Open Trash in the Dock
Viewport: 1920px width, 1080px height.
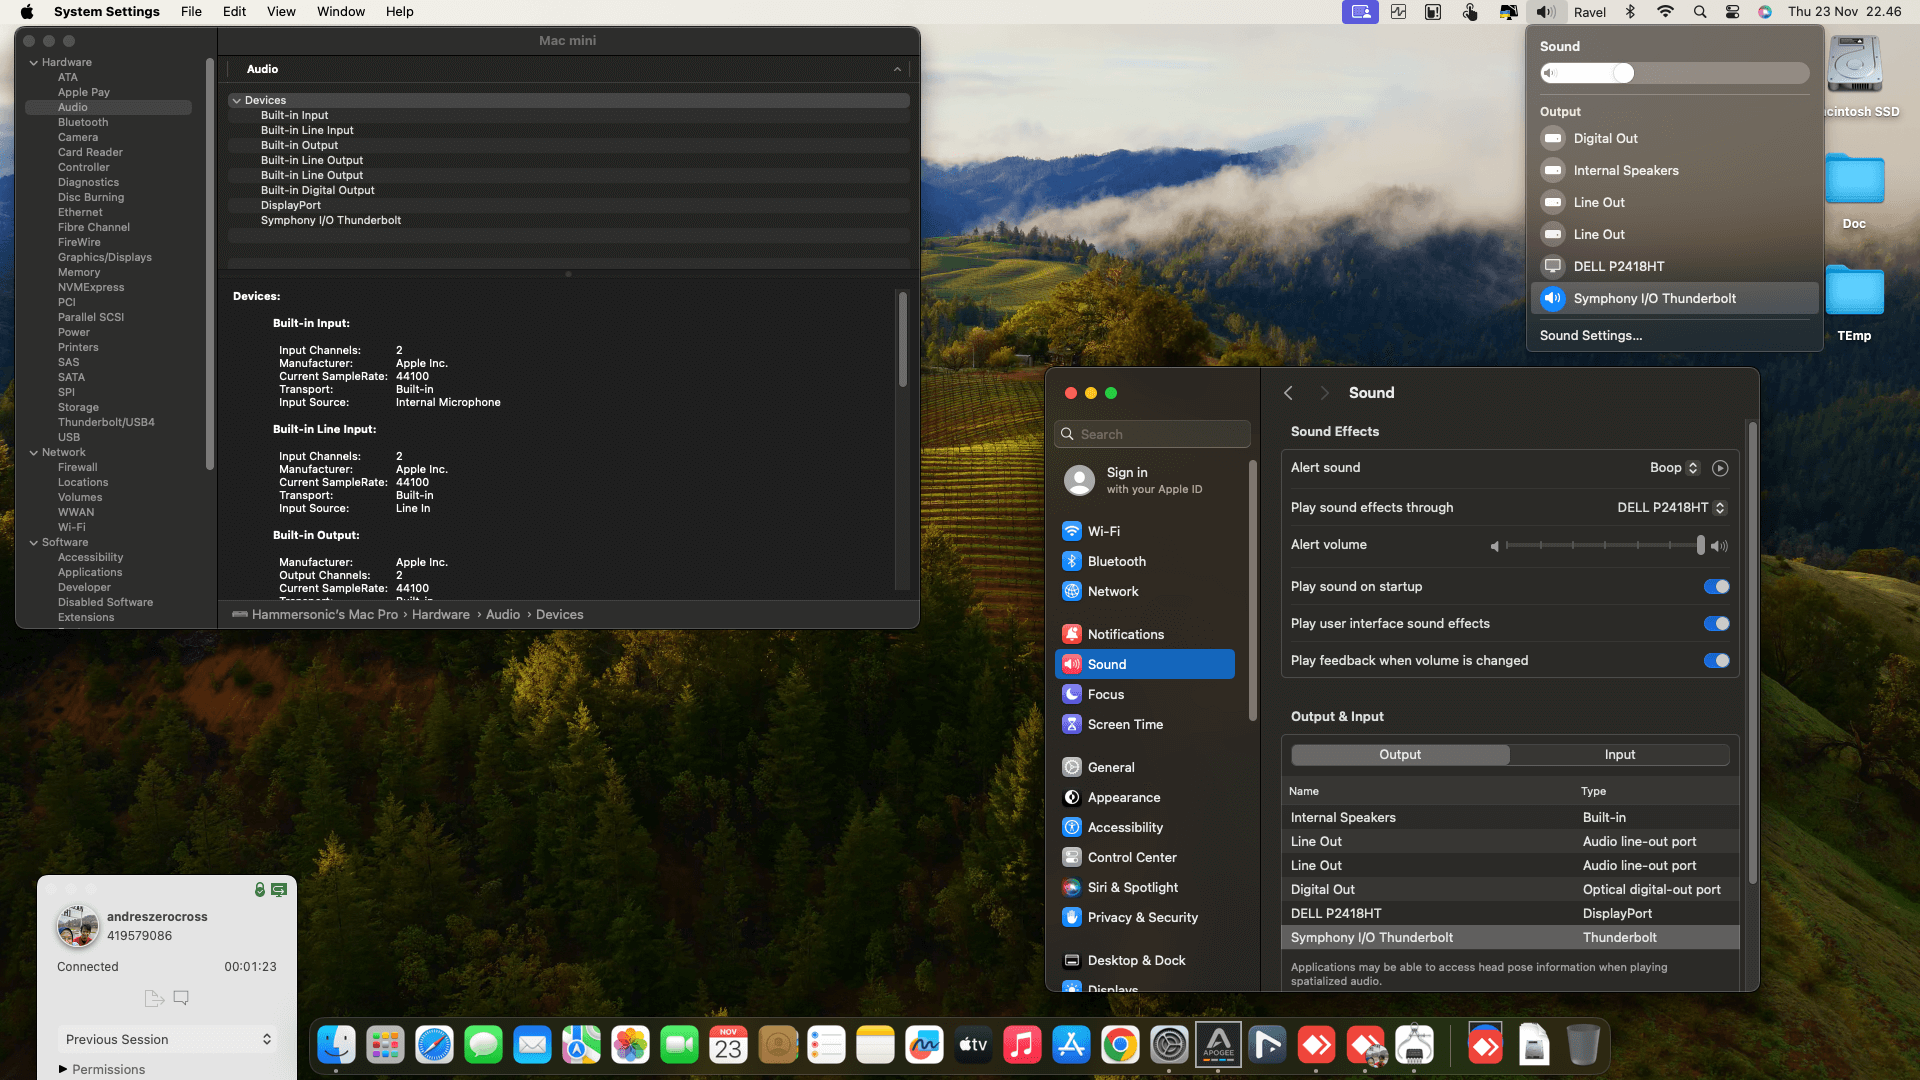1583,1046
